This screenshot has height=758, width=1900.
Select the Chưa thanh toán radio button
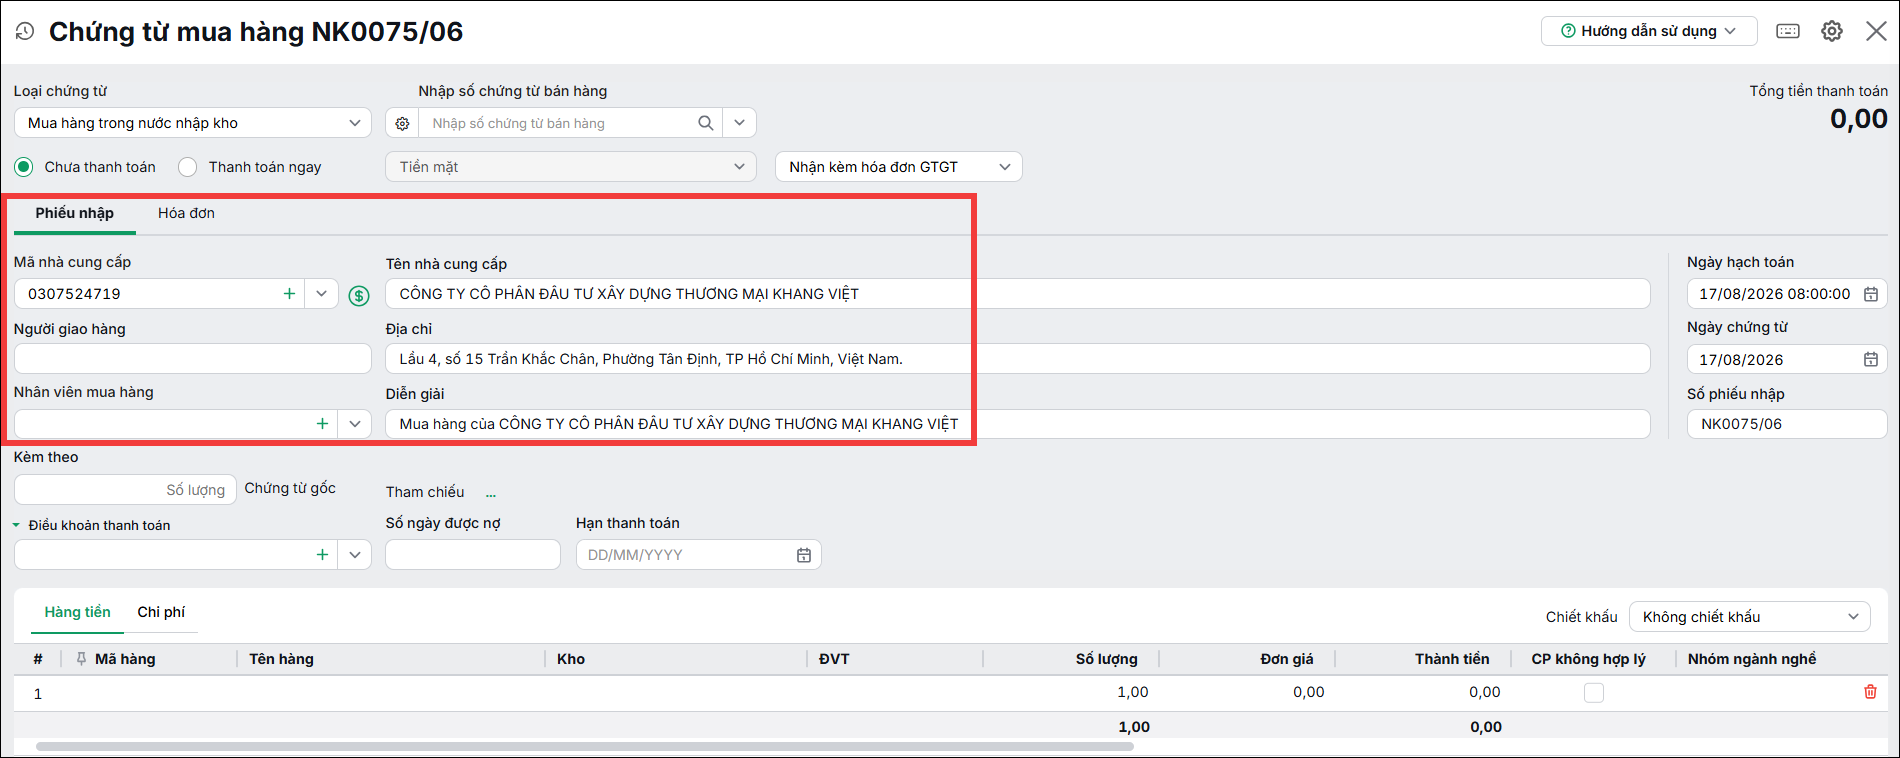(24, 167)
